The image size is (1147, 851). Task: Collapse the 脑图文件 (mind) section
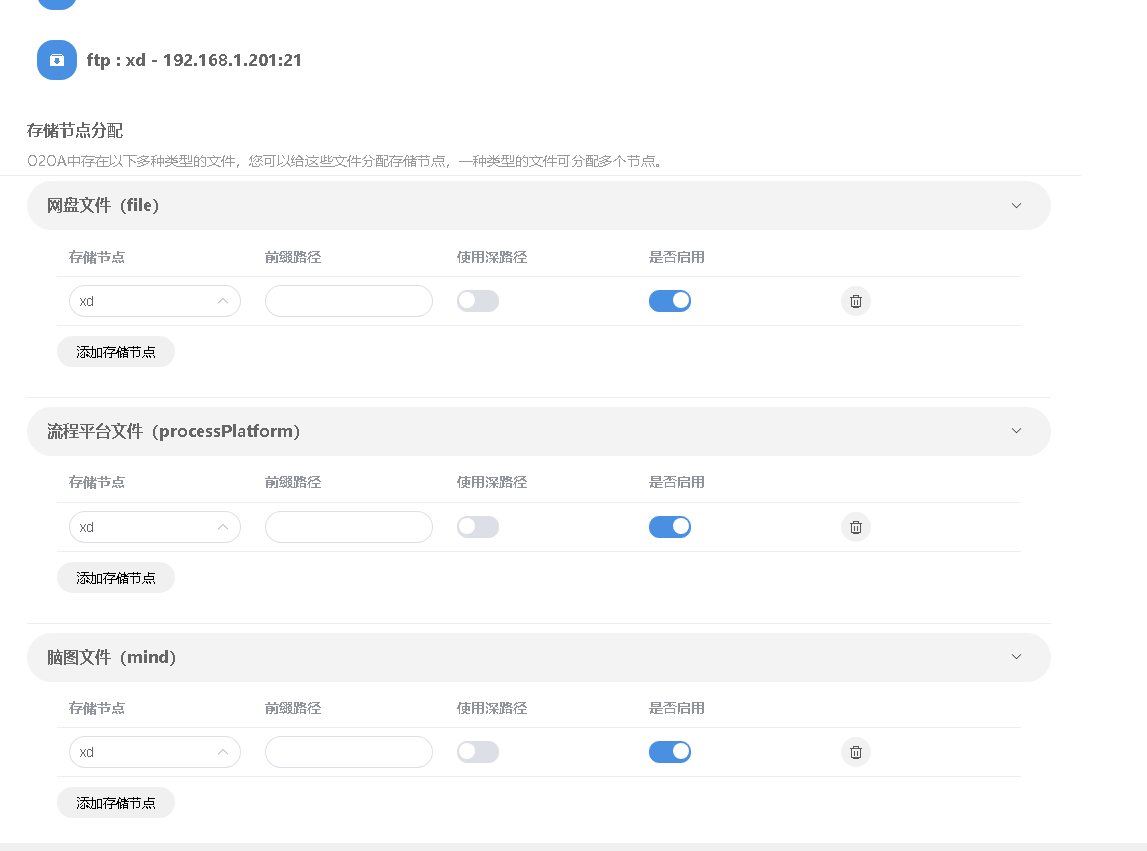tap(1016, 657)
